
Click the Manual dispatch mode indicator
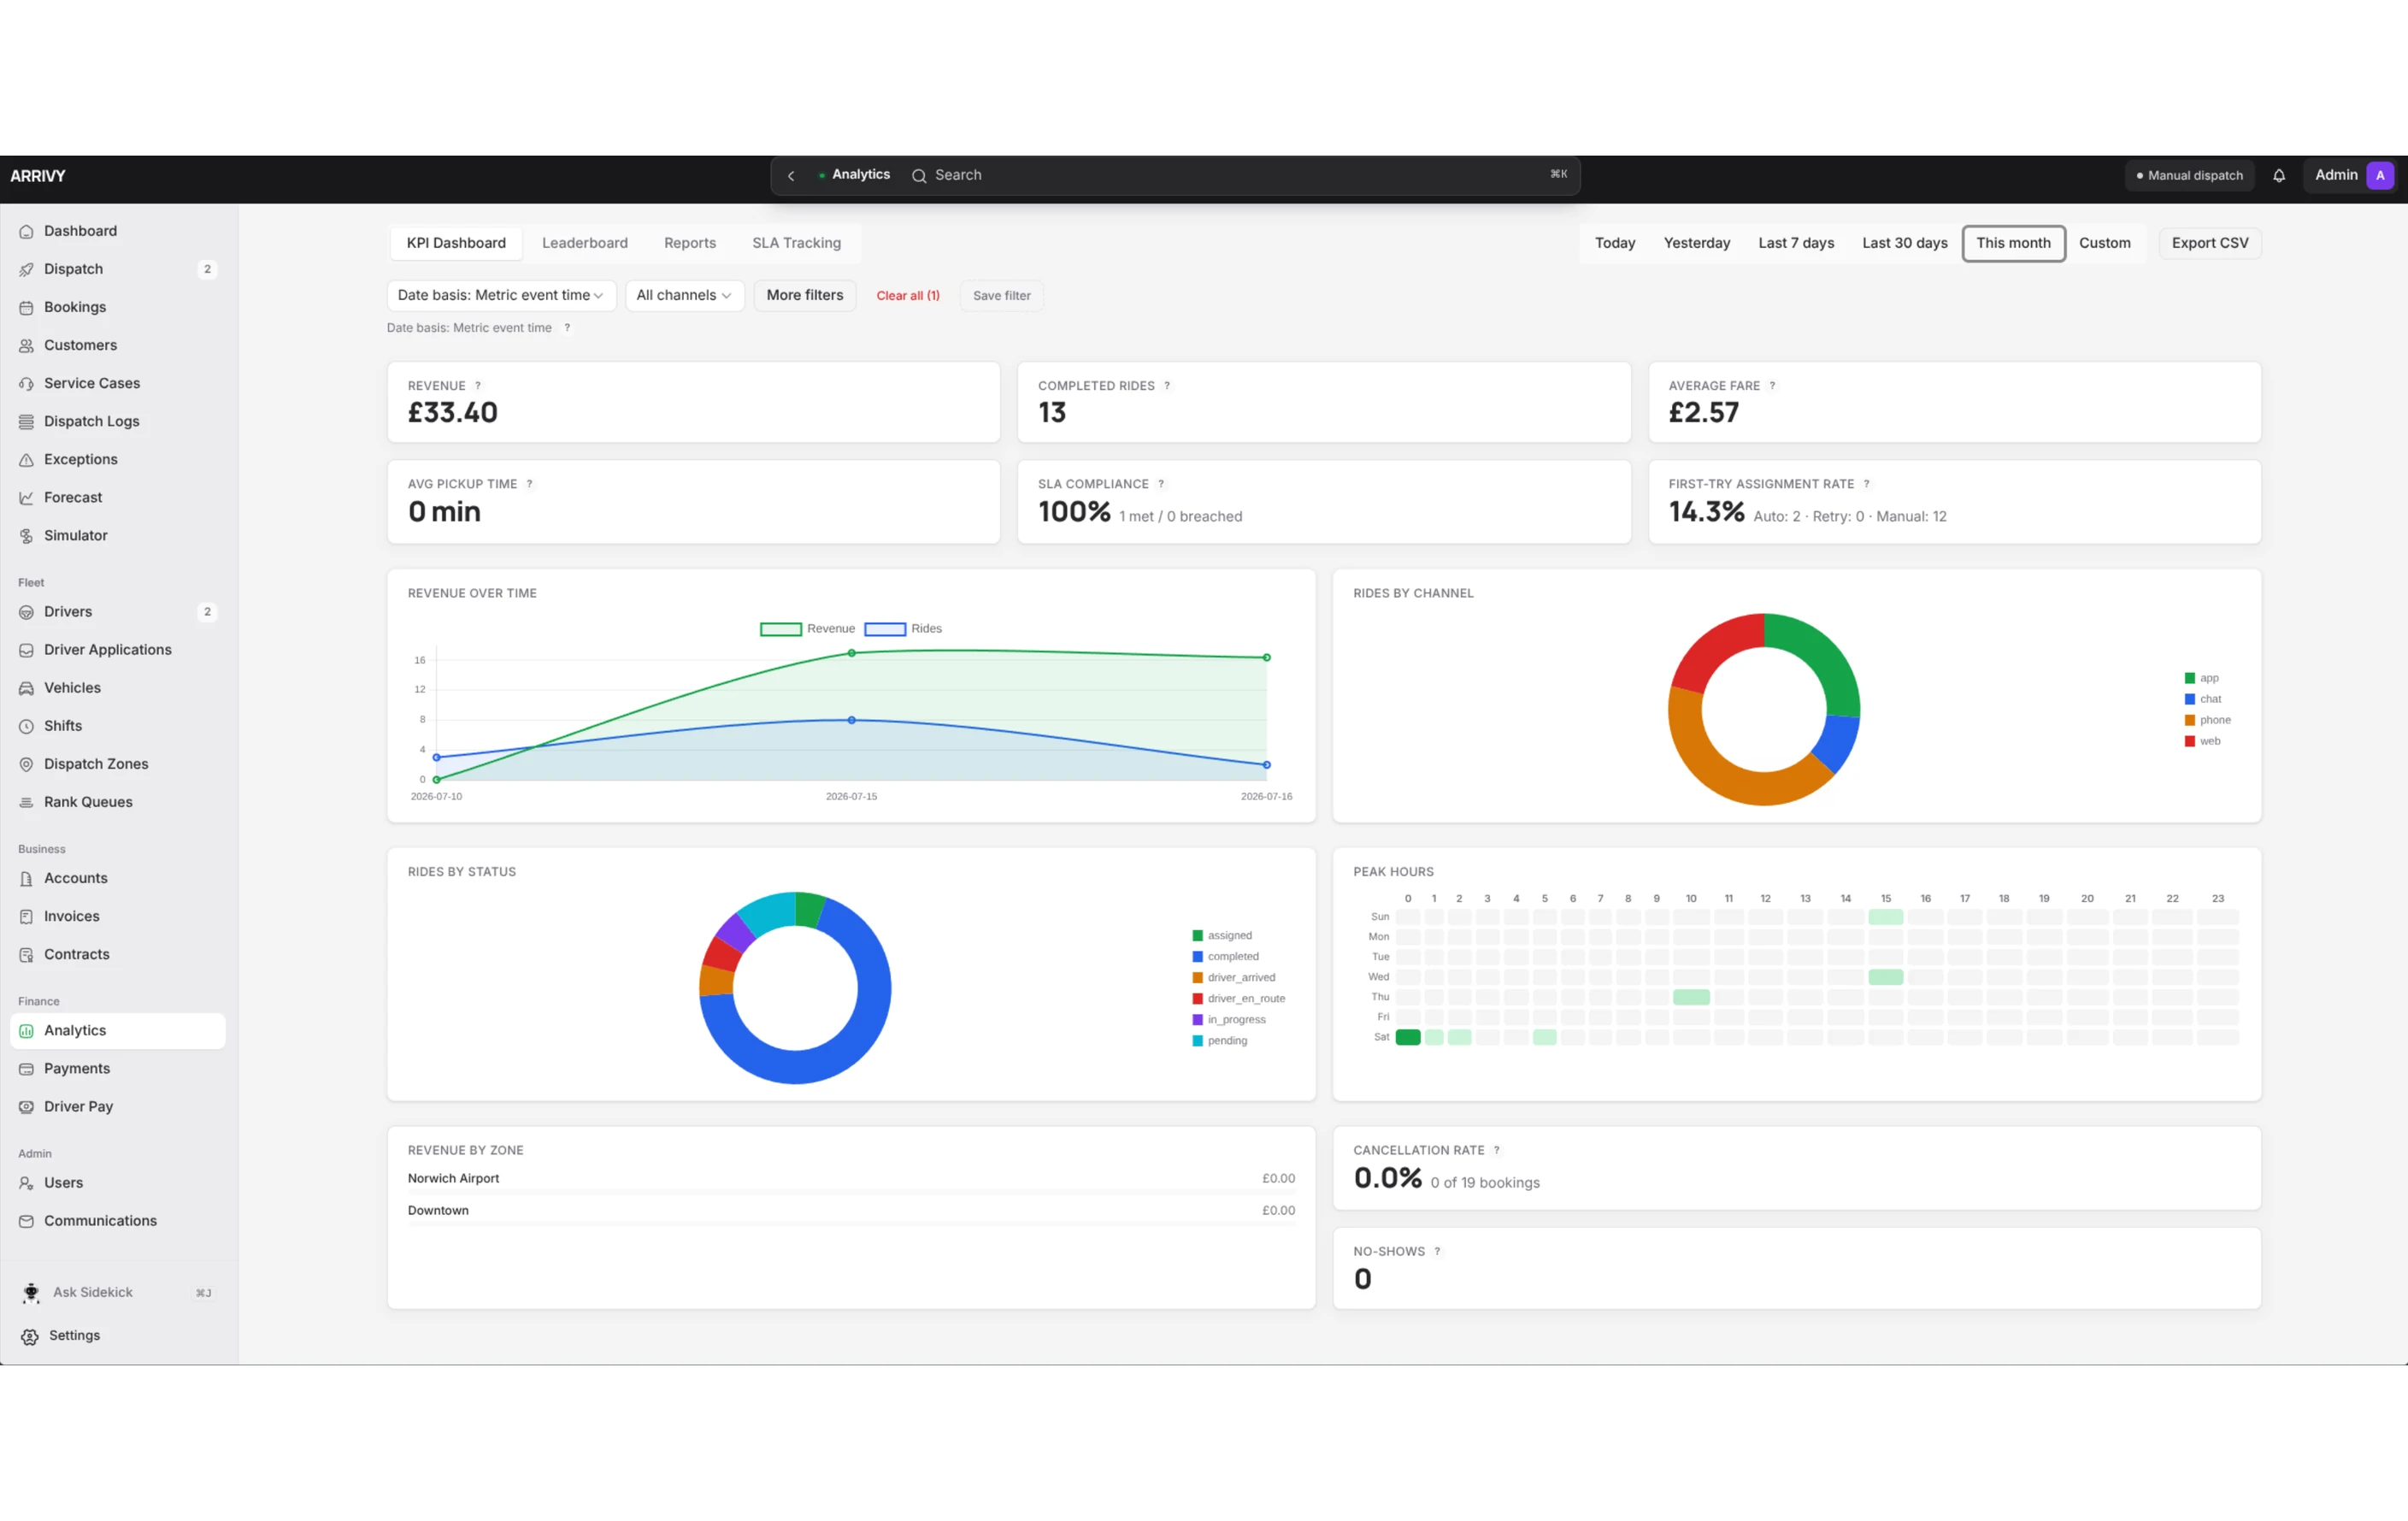tap(2190, 175)
